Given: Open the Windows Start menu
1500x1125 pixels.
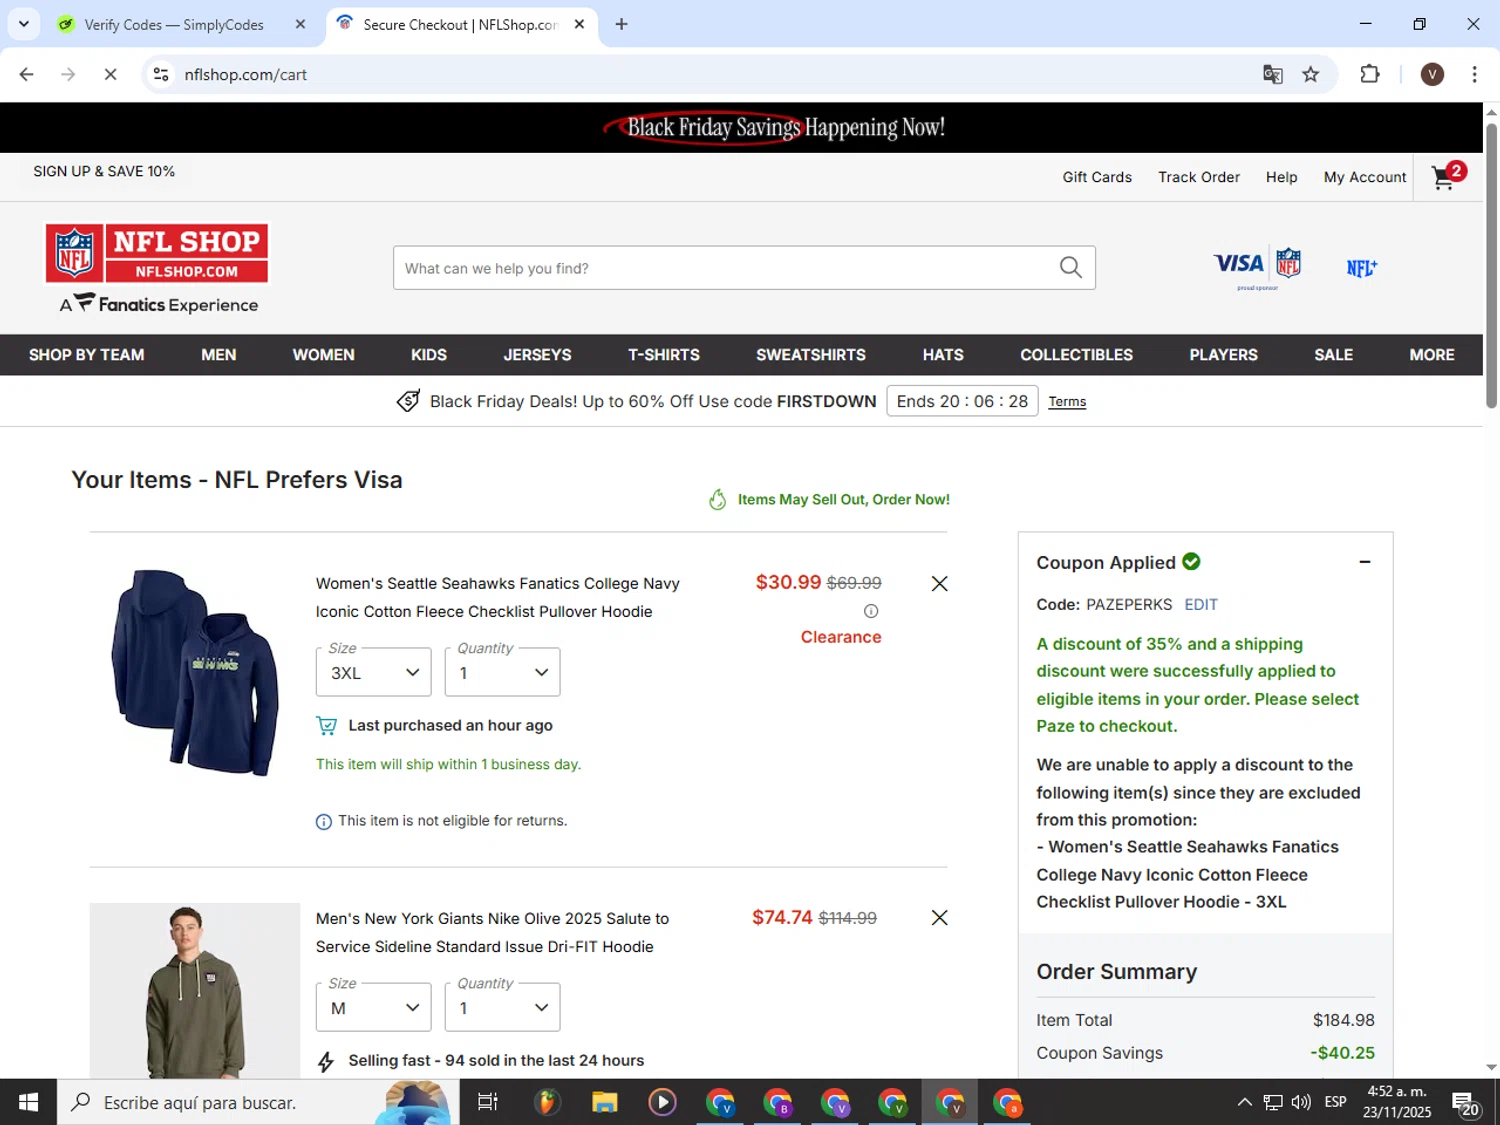Looking at the screenshot, I should [28, 1102].
